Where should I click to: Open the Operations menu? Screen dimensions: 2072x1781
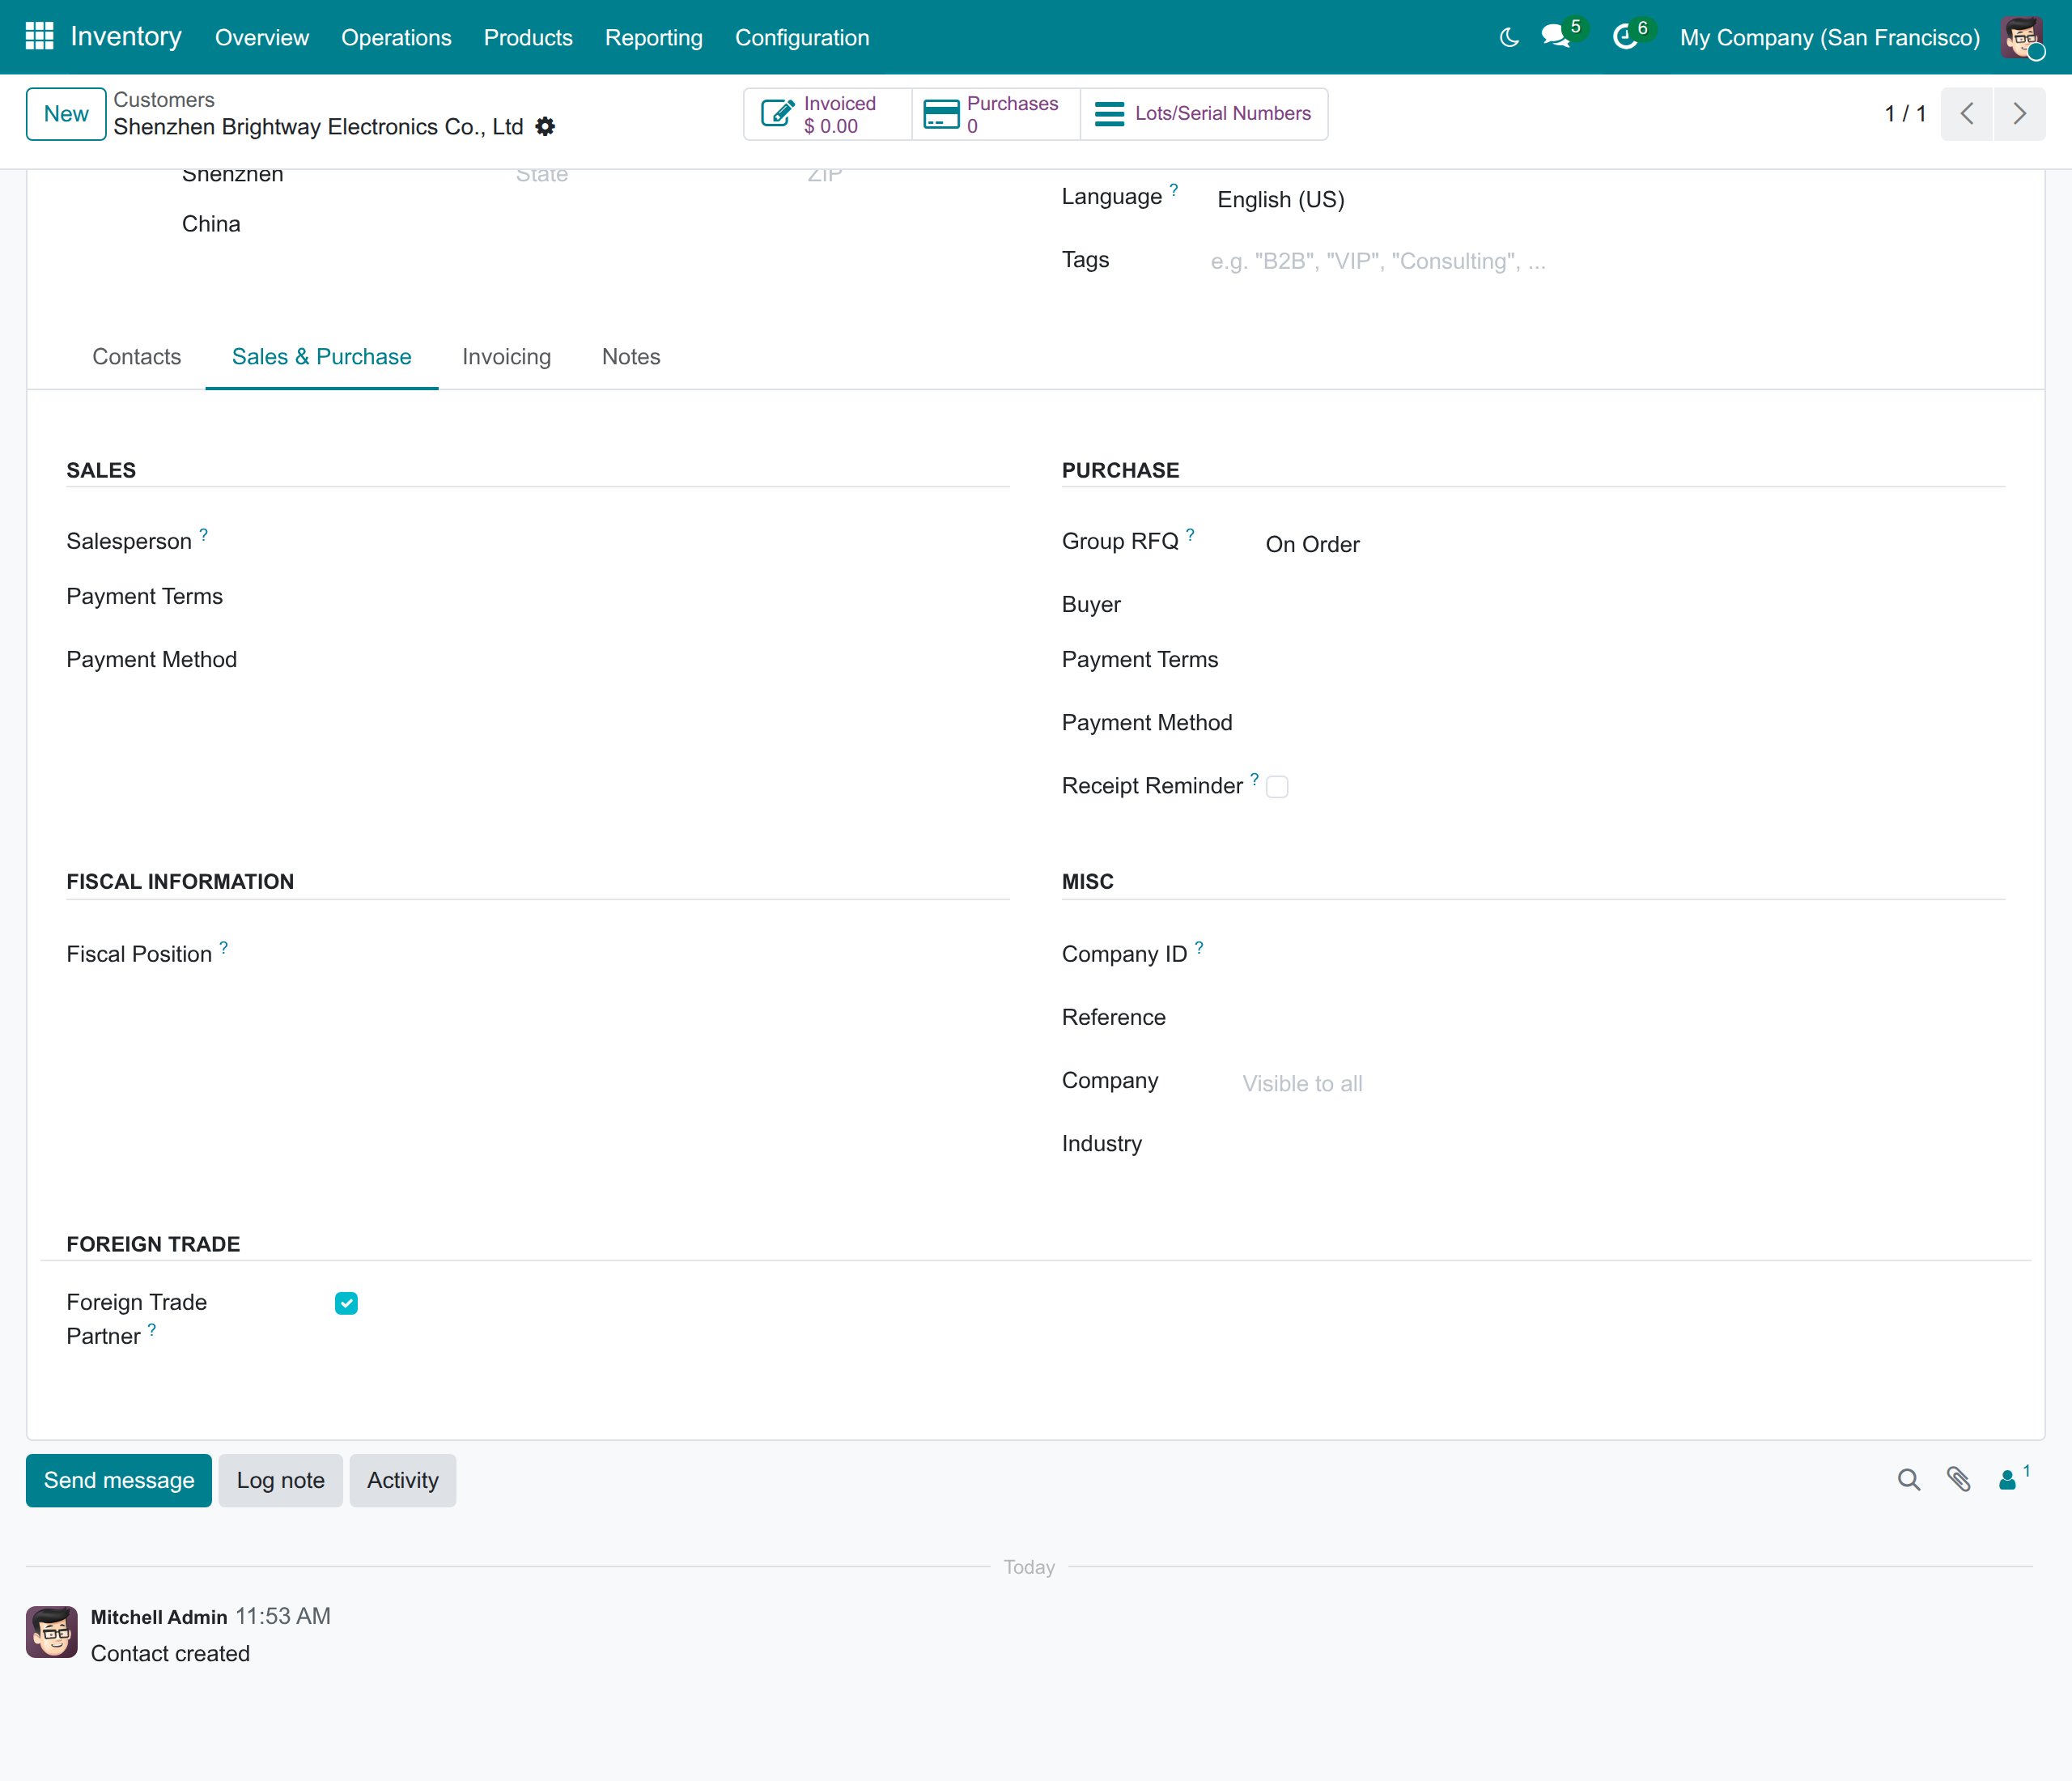pyautogui.click(x=396, y=38)
